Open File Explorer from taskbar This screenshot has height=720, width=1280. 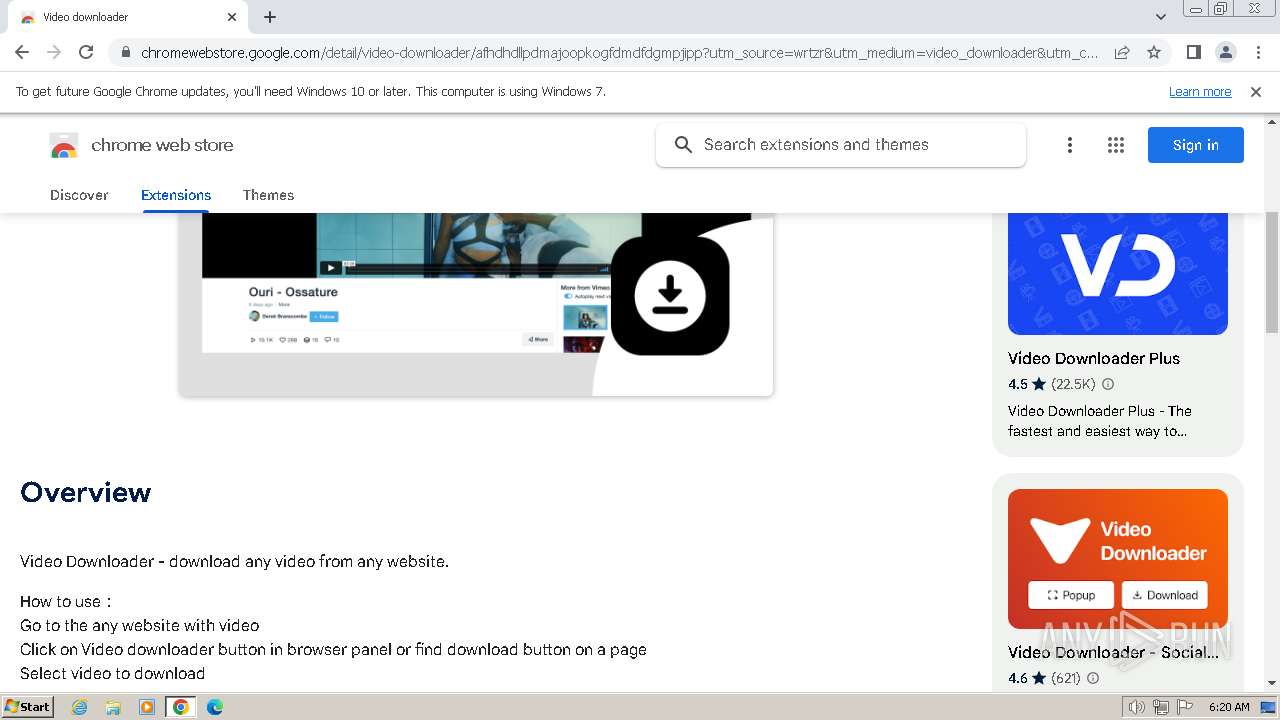(x=113, y=707)
